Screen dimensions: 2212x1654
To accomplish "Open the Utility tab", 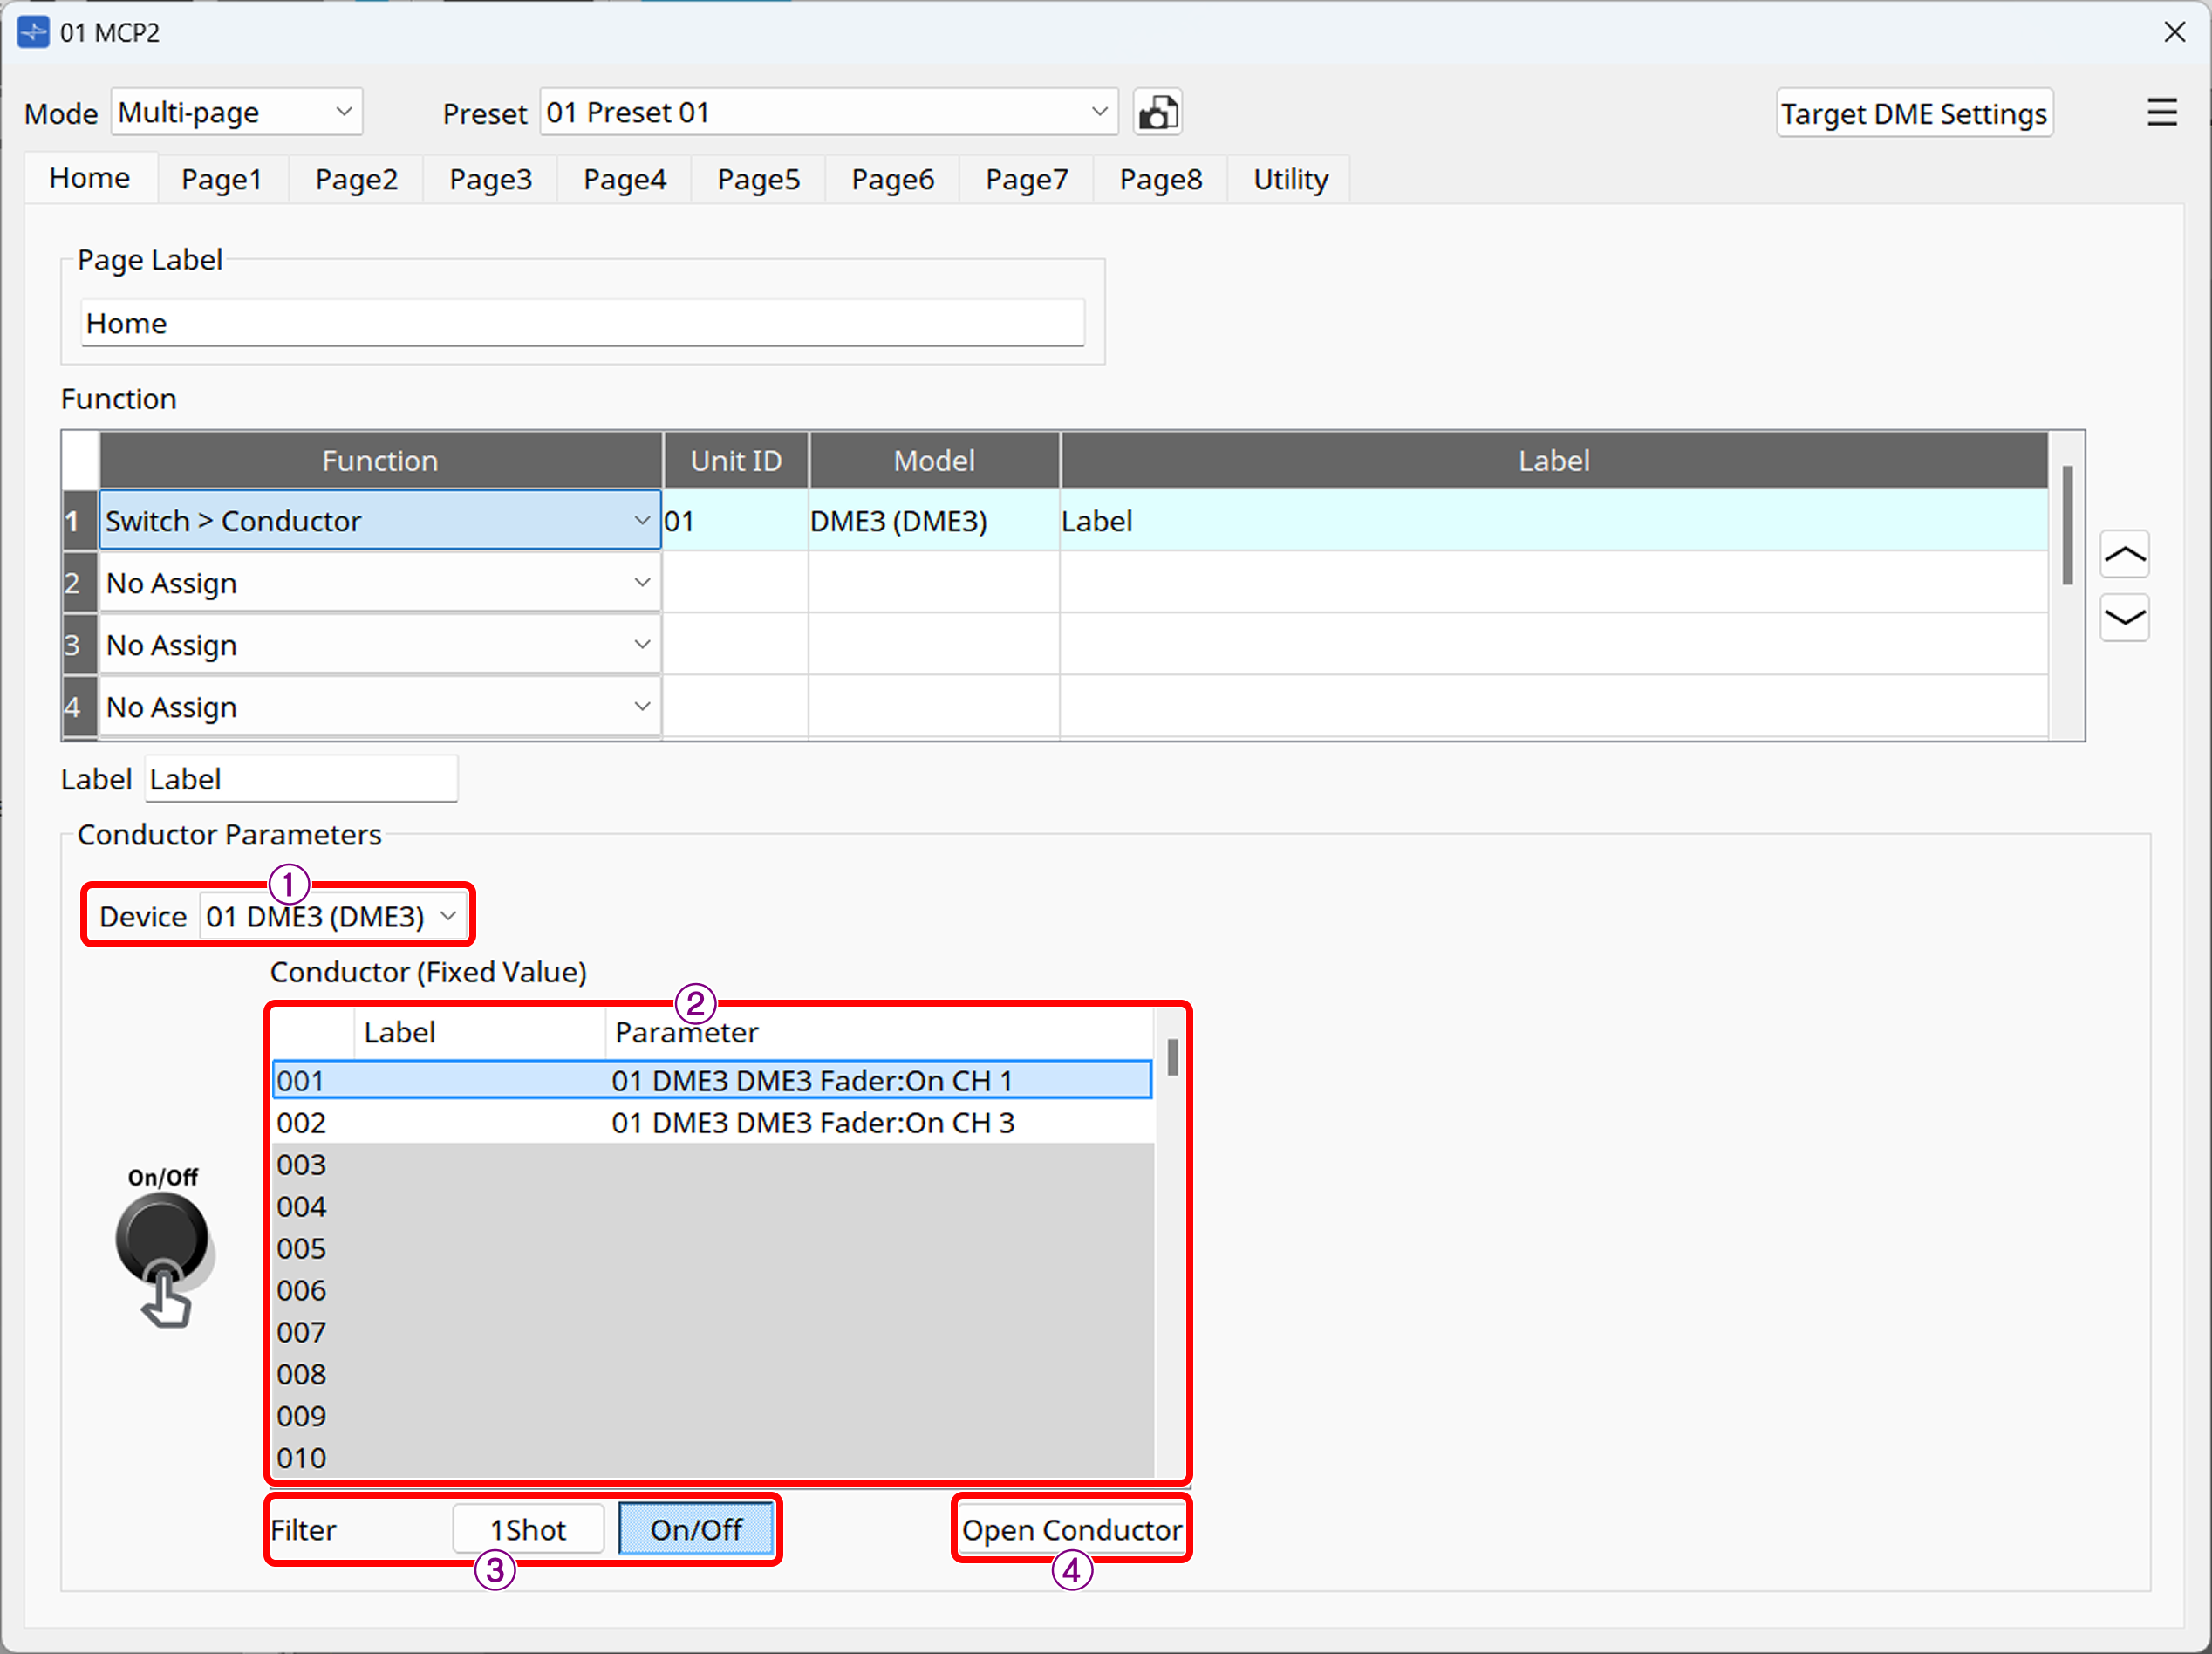I will (1290, 180).
